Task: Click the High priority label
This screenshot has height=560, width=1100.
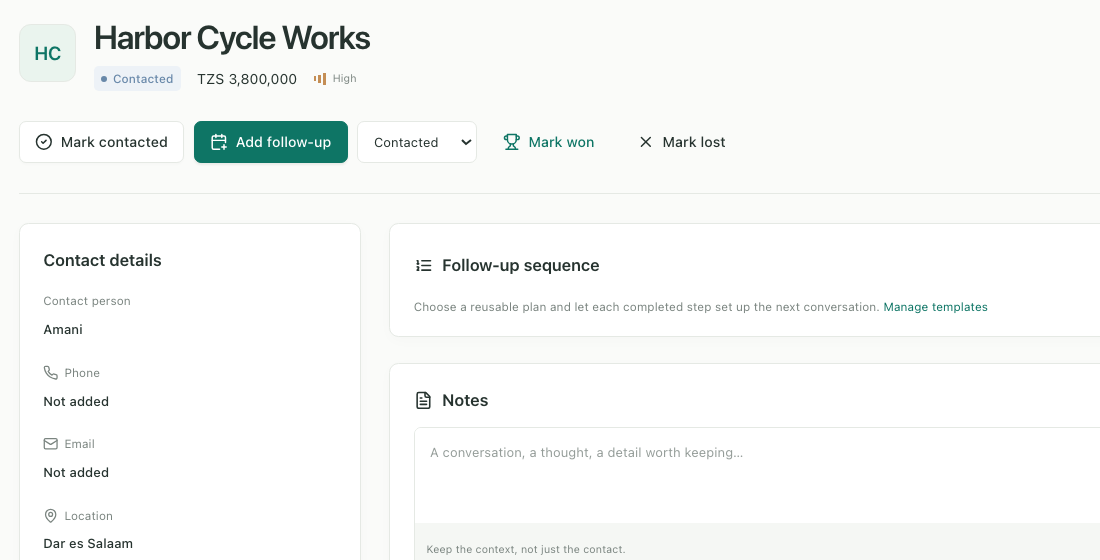Action: (344, 79)
